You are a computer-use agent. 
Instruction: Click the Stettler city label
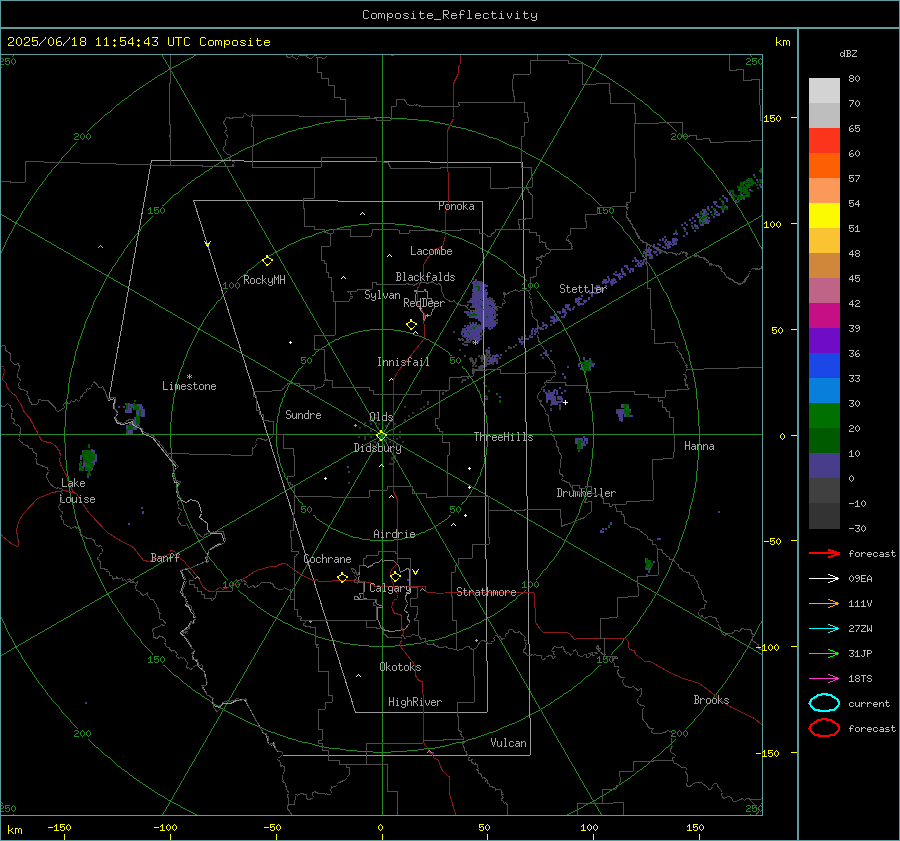(x=583, y=289)
